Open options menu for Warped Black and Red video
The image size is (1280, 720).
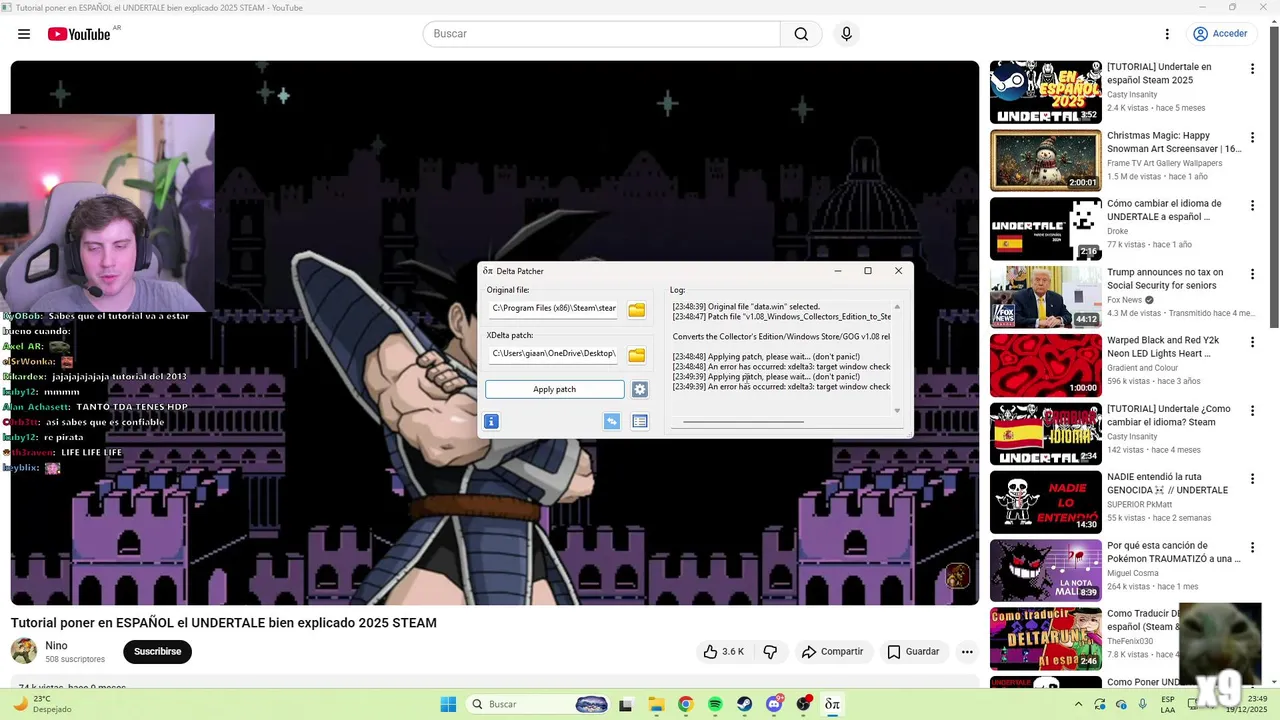1252,342
